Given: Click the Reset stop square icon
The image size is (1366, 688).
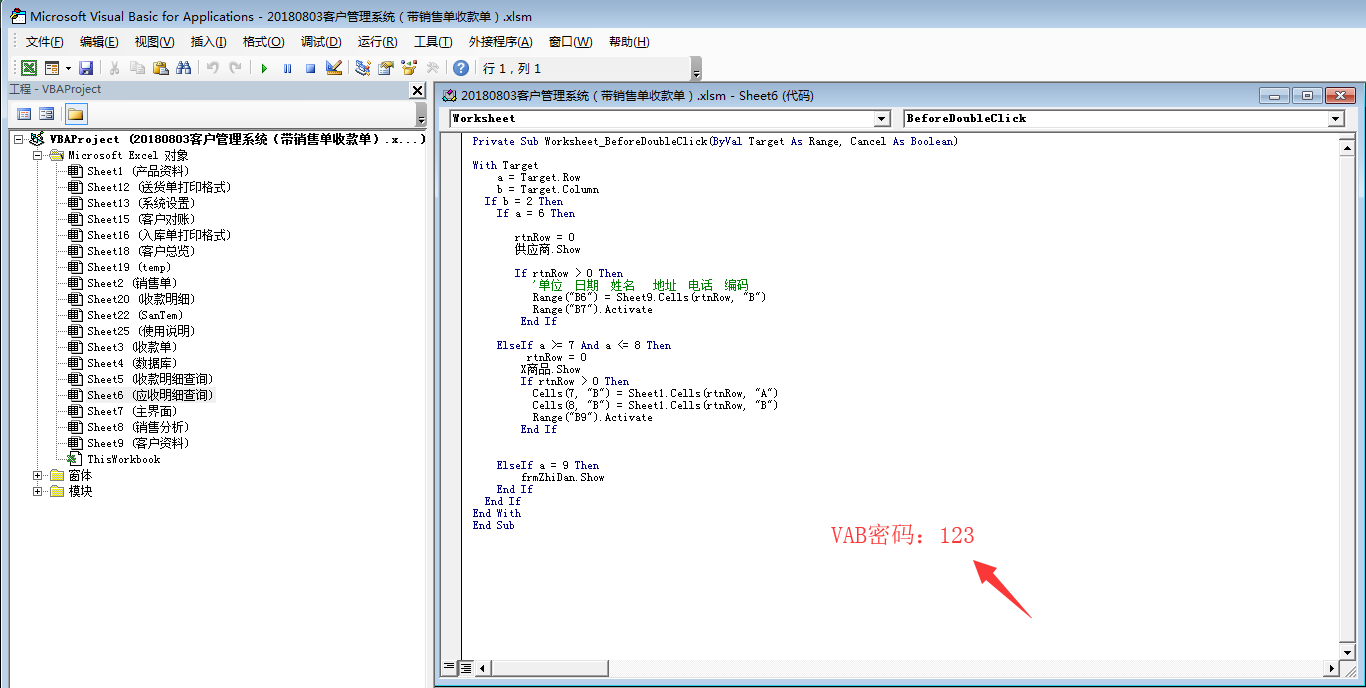Looking at the screenshot, I should pos(310,68).
